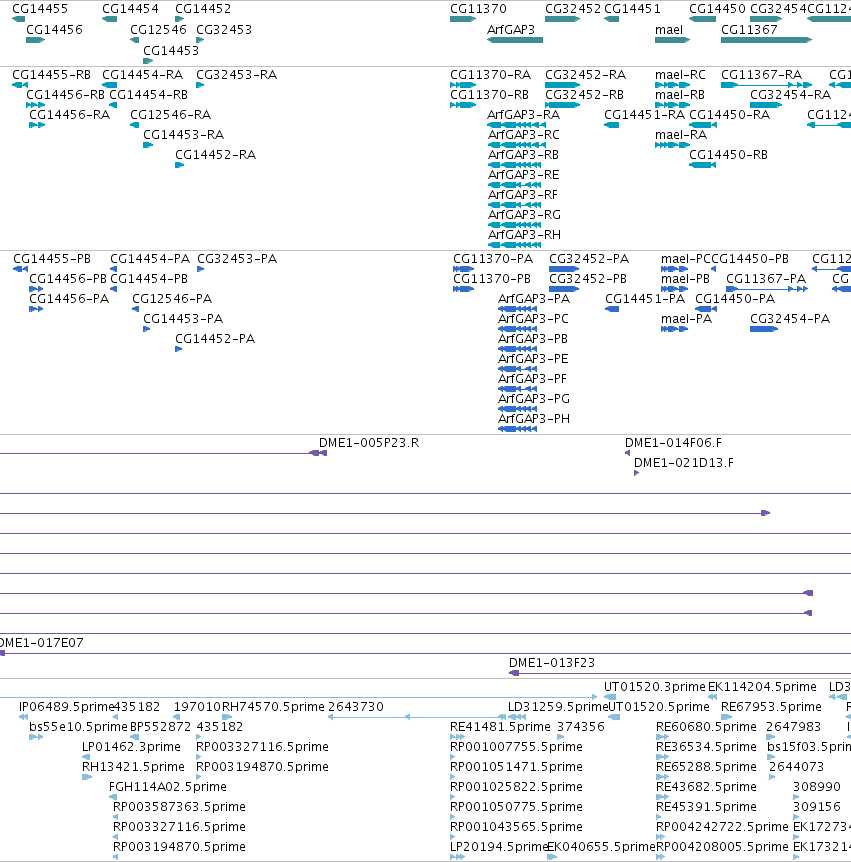Click the CG14455-PB protein label
Viewport: 851px width, 862px height.
pos(52,259)
